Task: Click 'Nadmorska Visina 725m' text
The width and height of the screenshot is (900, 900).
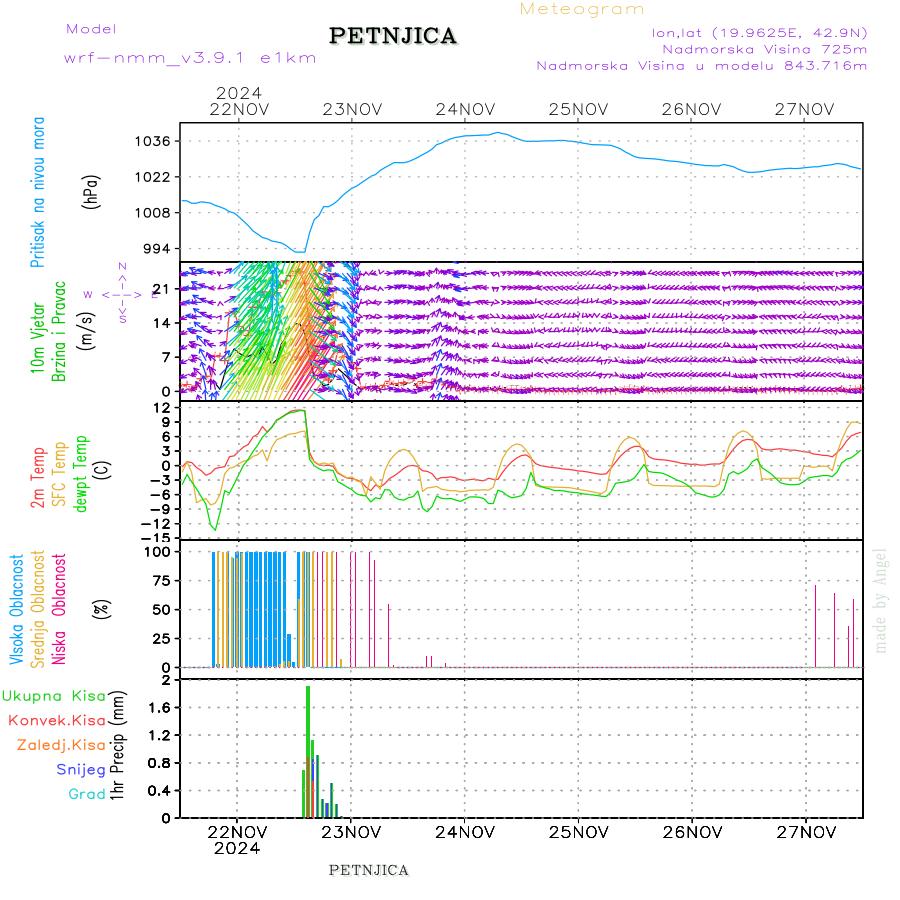Action: [765, 49]
